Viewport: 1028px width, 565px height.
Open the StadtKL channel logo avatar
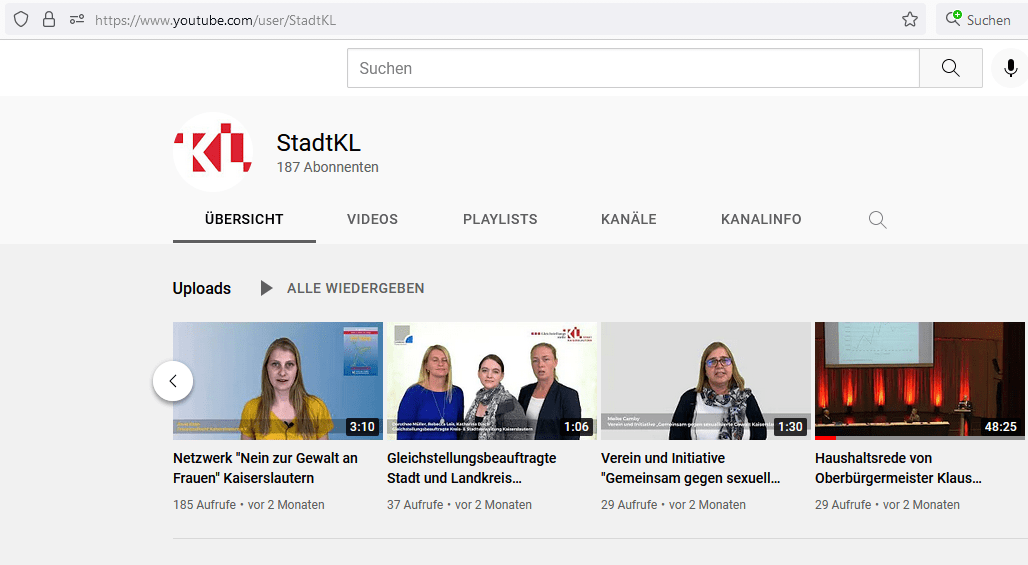click(212, 152)
